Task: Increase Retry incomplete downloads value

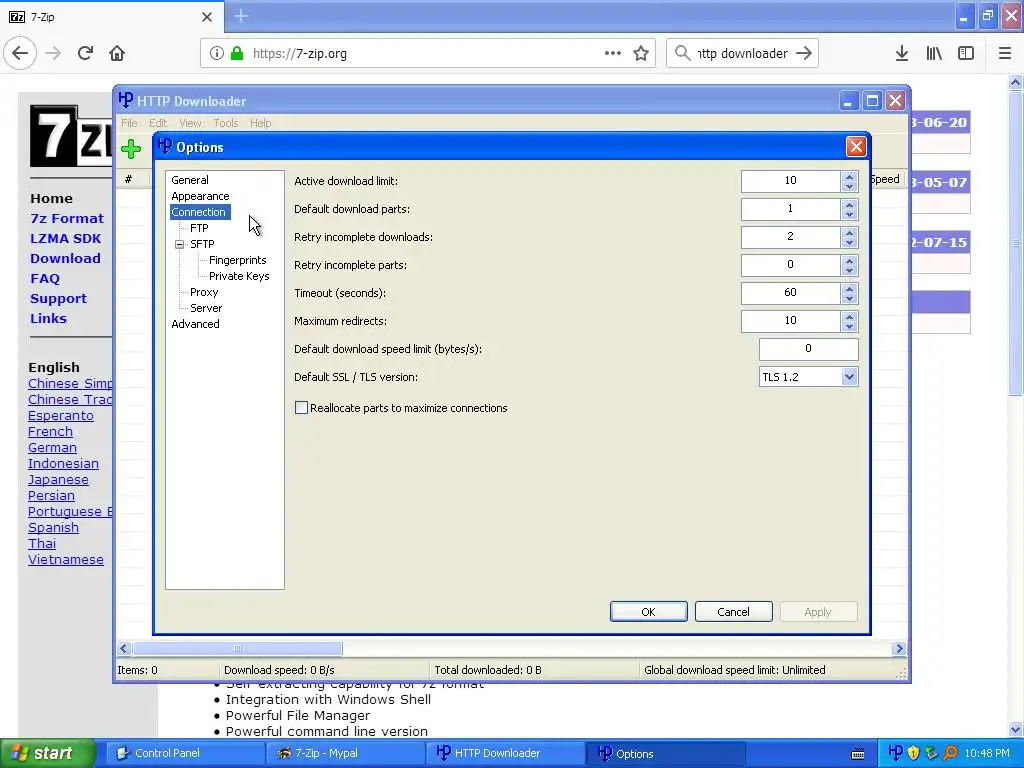Action: (849, 232)
